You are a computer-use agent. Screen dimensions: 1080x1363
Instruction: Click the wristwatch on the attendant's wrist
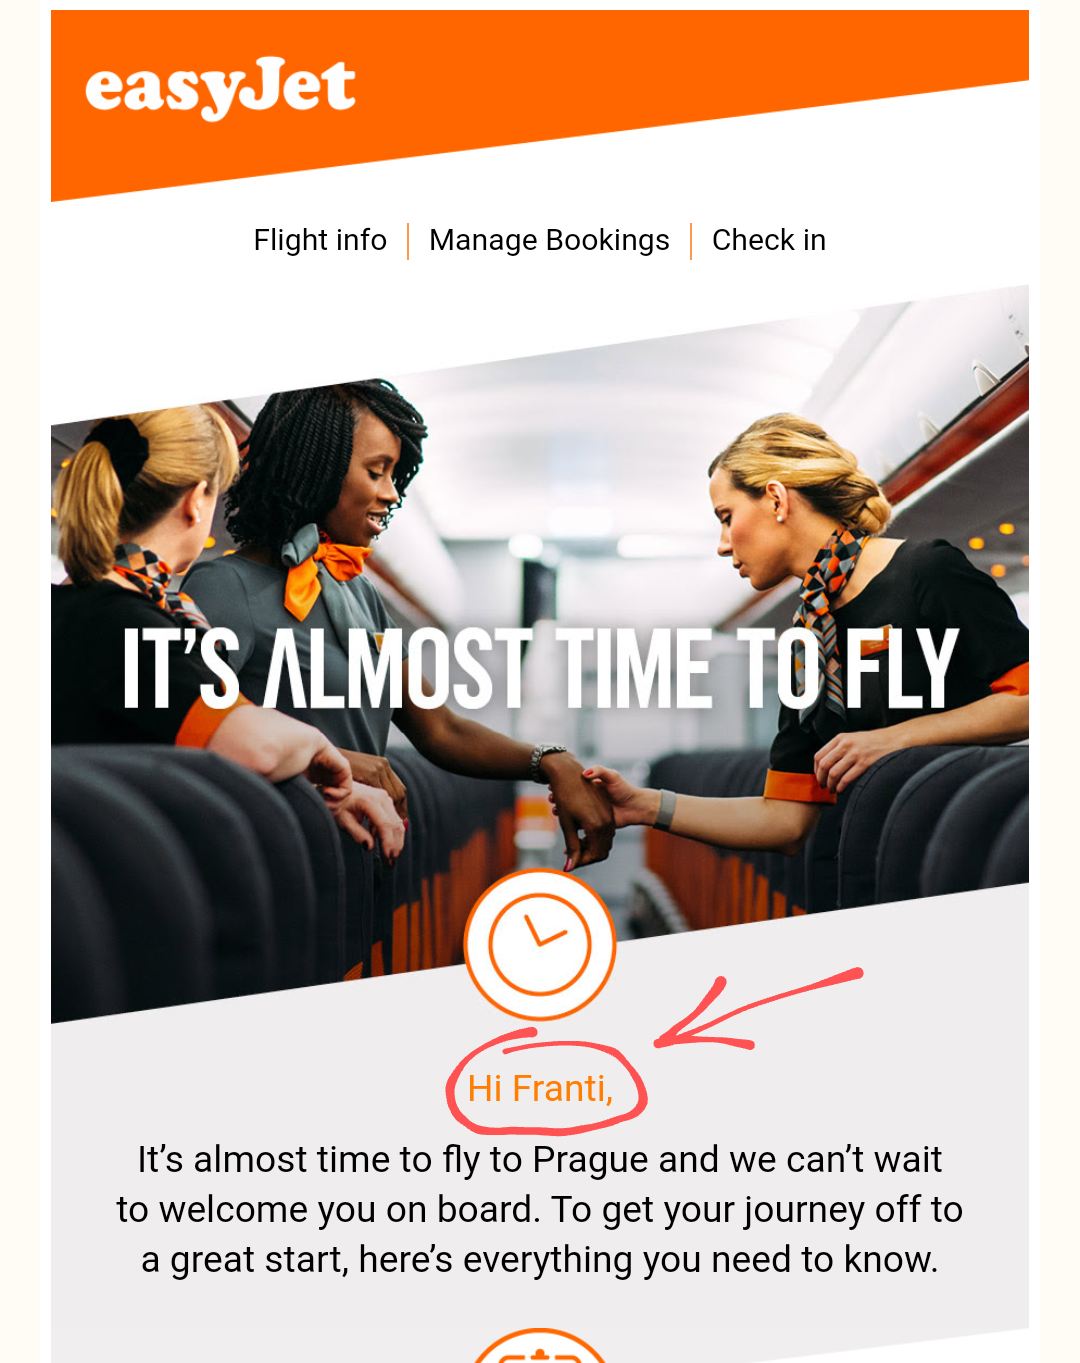[x=545, y=761]
